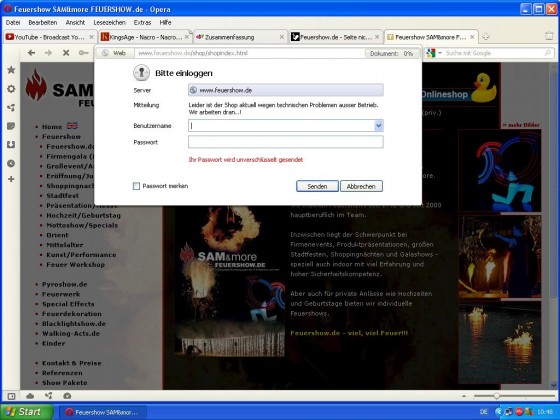The width and height of the screenshot is (560, 420).
Task: Click the DE language indicator in tray
Action: (x=484, y=412)
